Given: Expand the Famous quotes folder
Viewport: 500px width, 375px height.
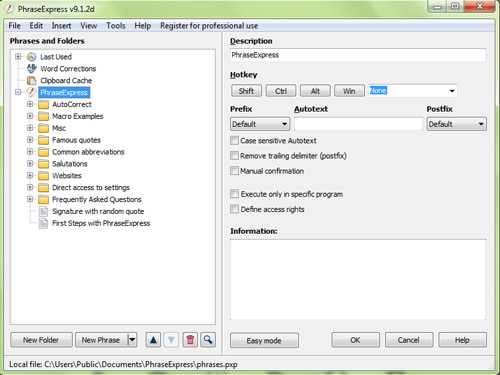Looking at the screenshot, I should (30, 140).
